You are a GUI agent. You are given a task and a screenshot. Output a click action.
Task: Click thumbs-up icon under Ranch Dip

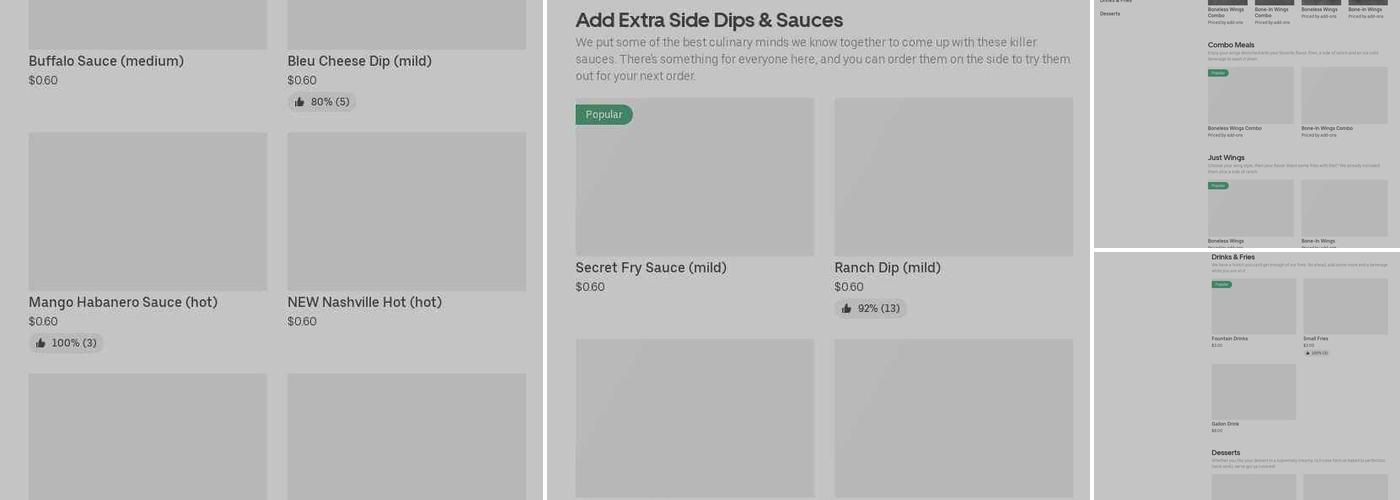pos(847,309)
